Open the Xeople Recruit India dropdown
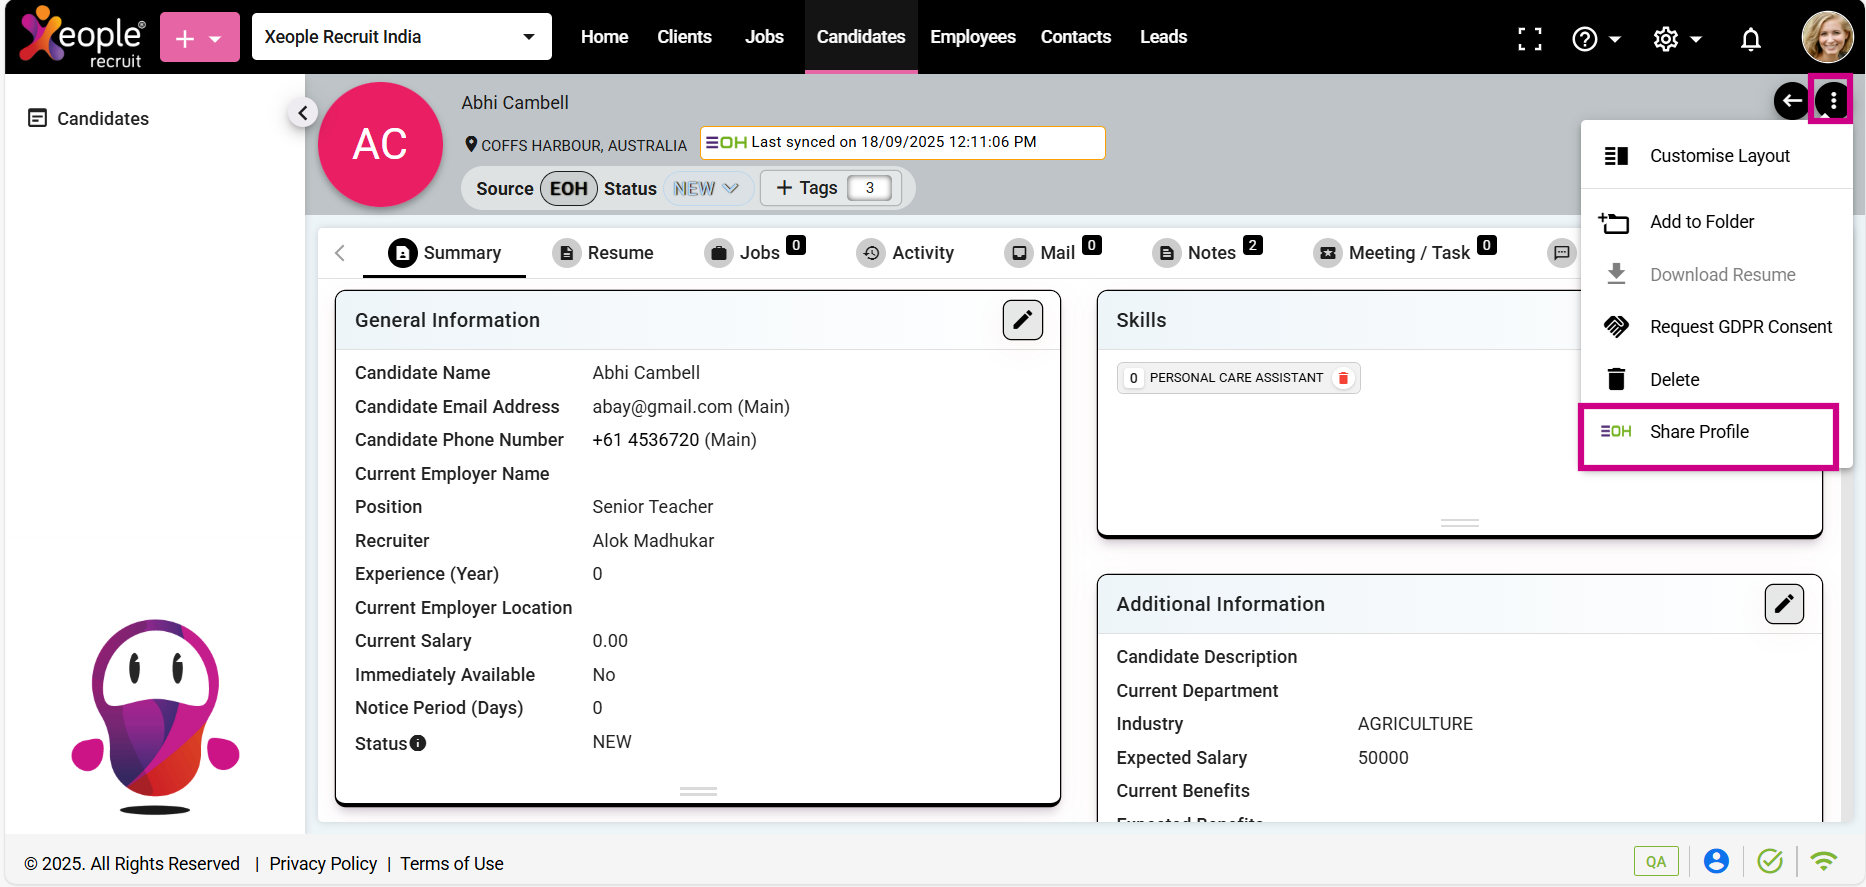Viewport: 1866px width, 887px height. tap(401, 37)
